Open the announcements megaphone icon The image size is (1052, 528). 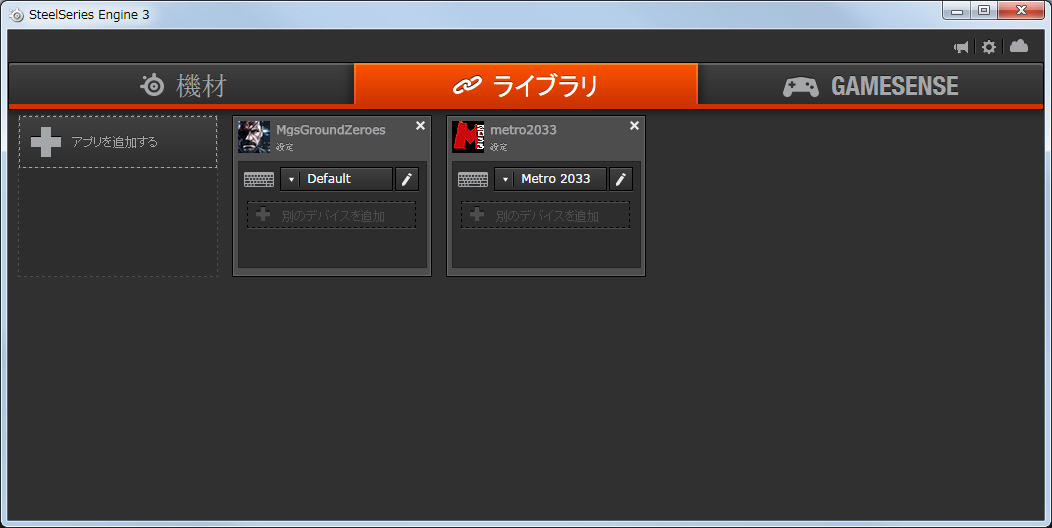pos(961,47)
